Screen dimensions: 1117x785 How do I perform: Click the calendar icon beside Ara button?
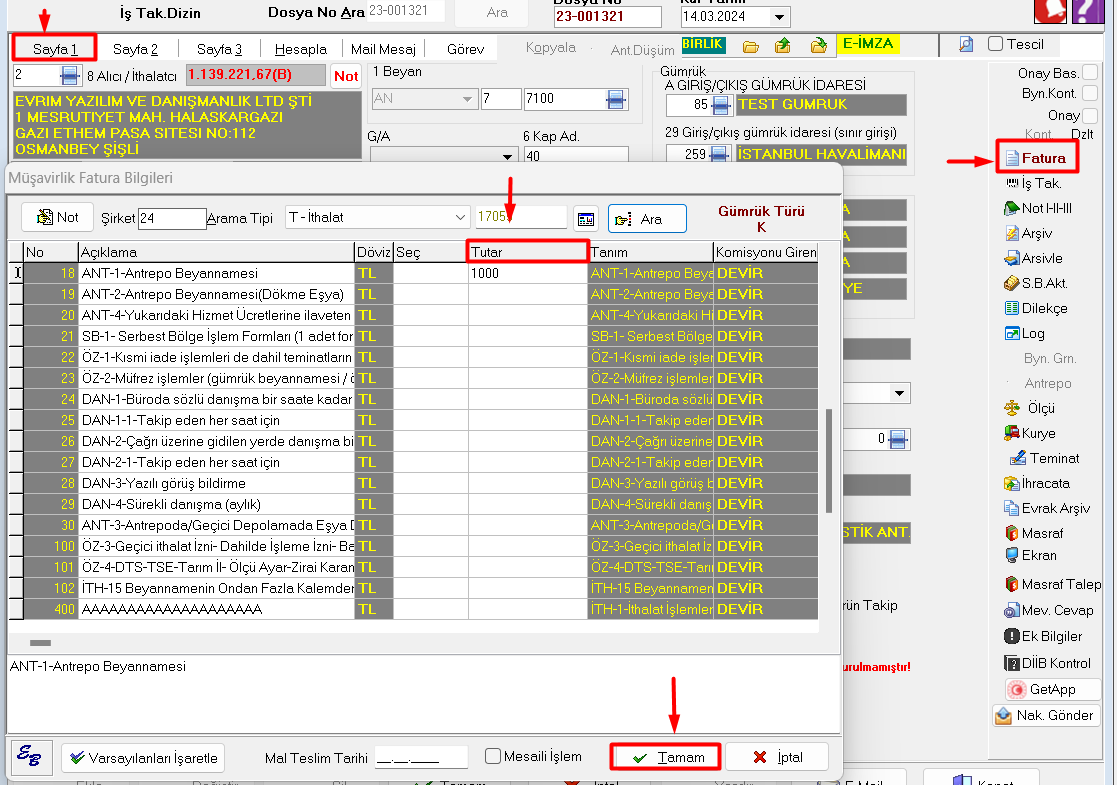(x=585, y=218)
